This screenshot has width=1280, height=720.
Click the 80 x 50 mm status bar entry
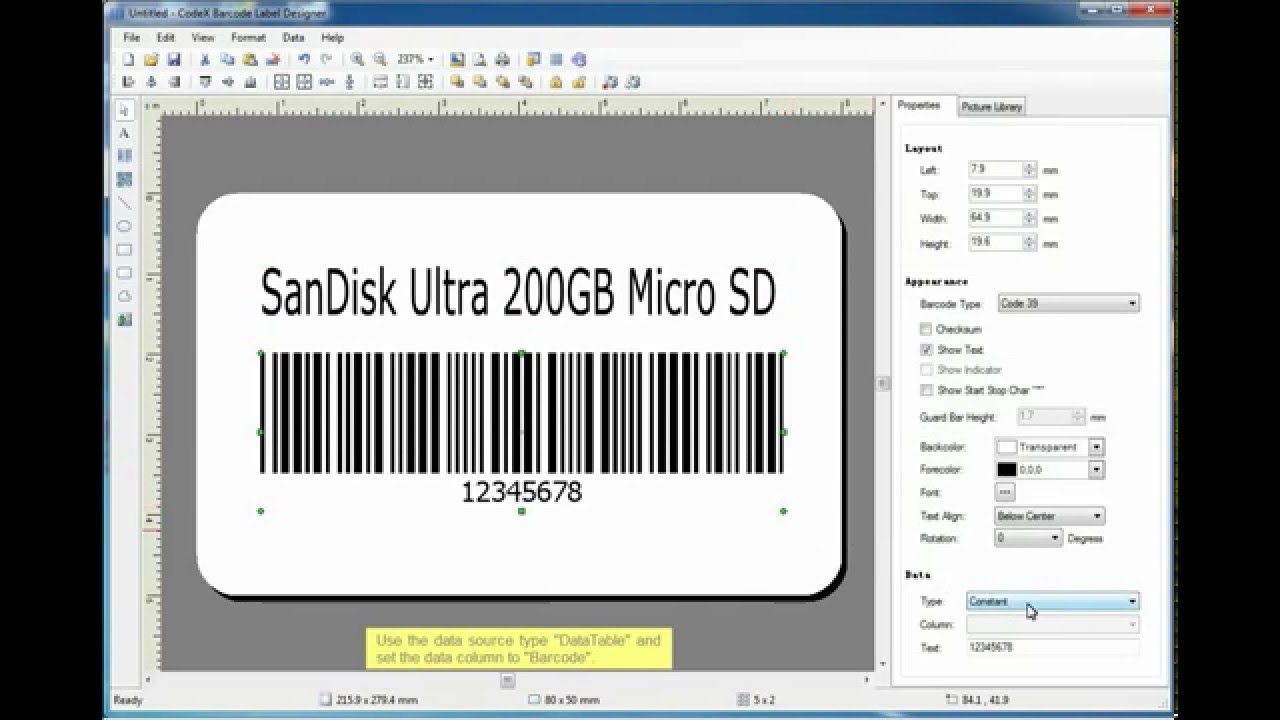[563, 700]
